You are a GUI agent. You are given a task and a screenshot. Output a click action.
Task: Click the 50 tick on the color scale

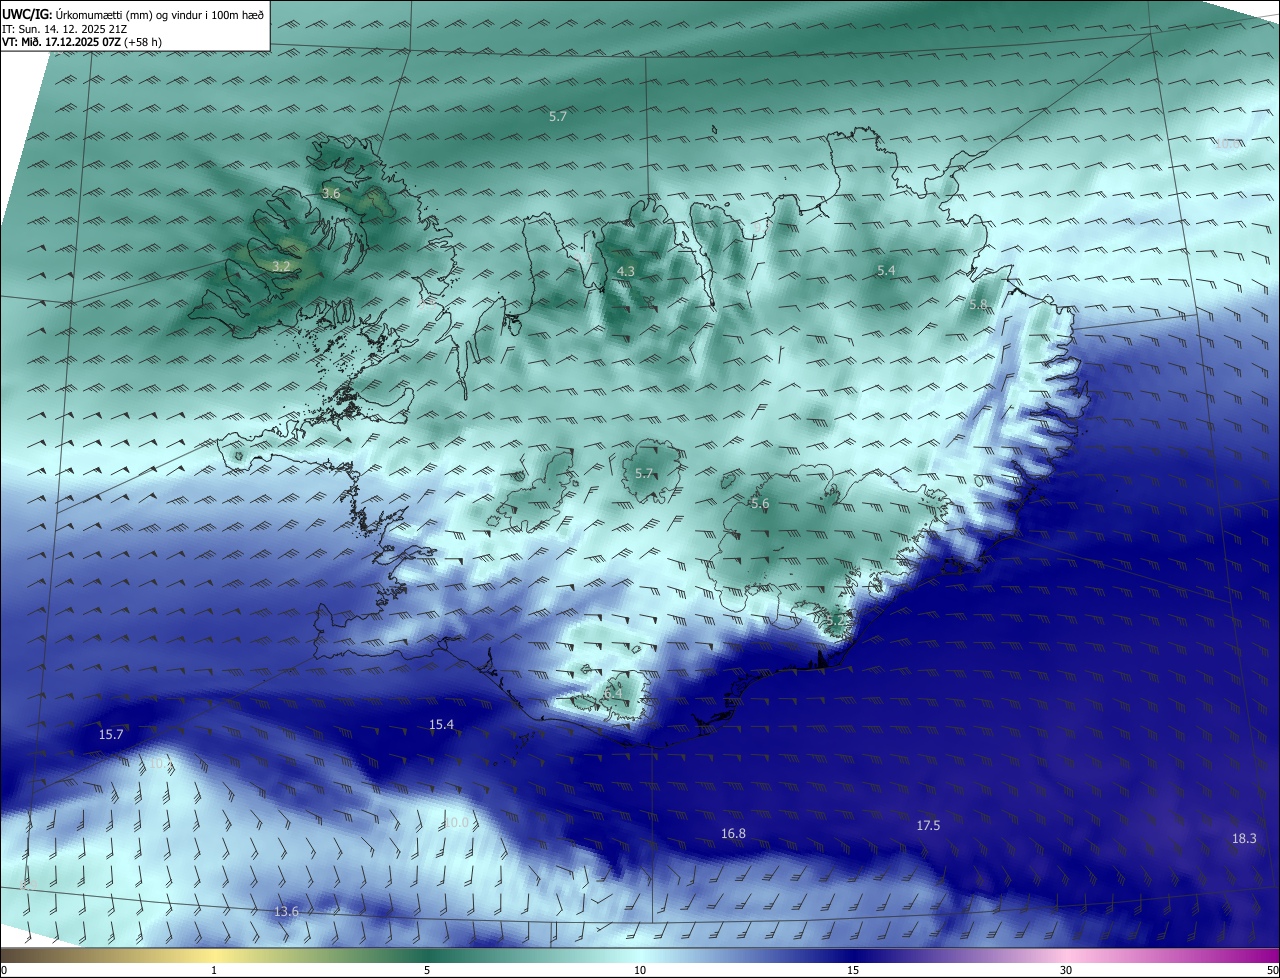(x=1272, y=970)
